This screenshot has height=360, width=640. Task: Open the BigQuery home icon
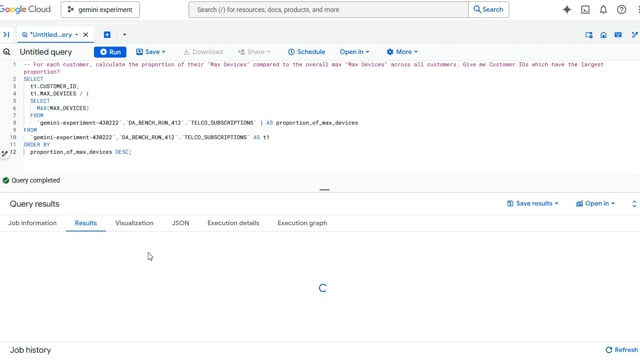tap(603, 35)
